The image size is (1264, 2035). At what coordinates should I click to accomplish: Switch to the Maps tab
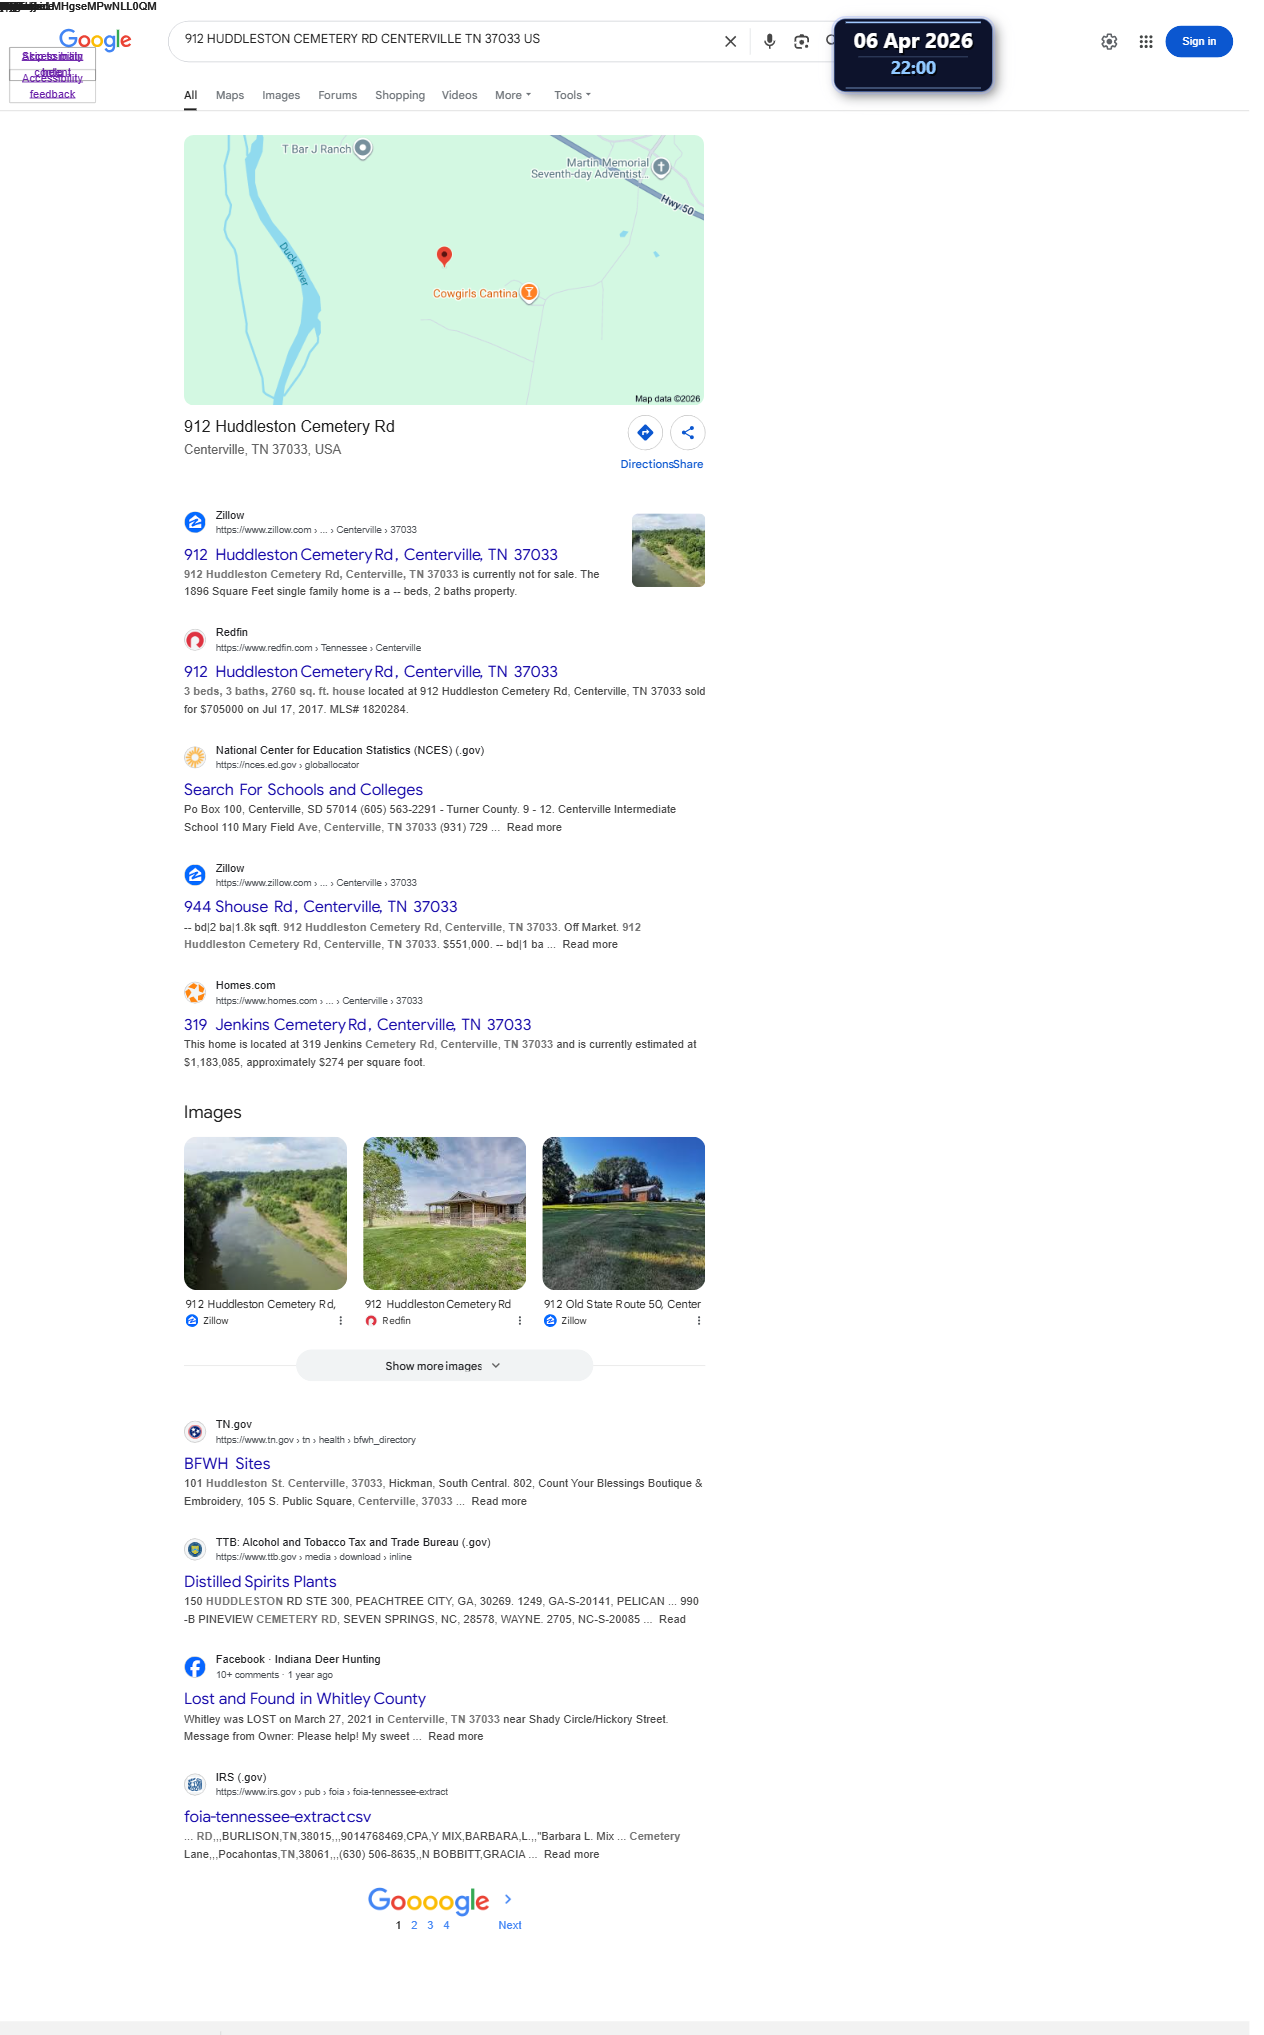pos(230,95)
